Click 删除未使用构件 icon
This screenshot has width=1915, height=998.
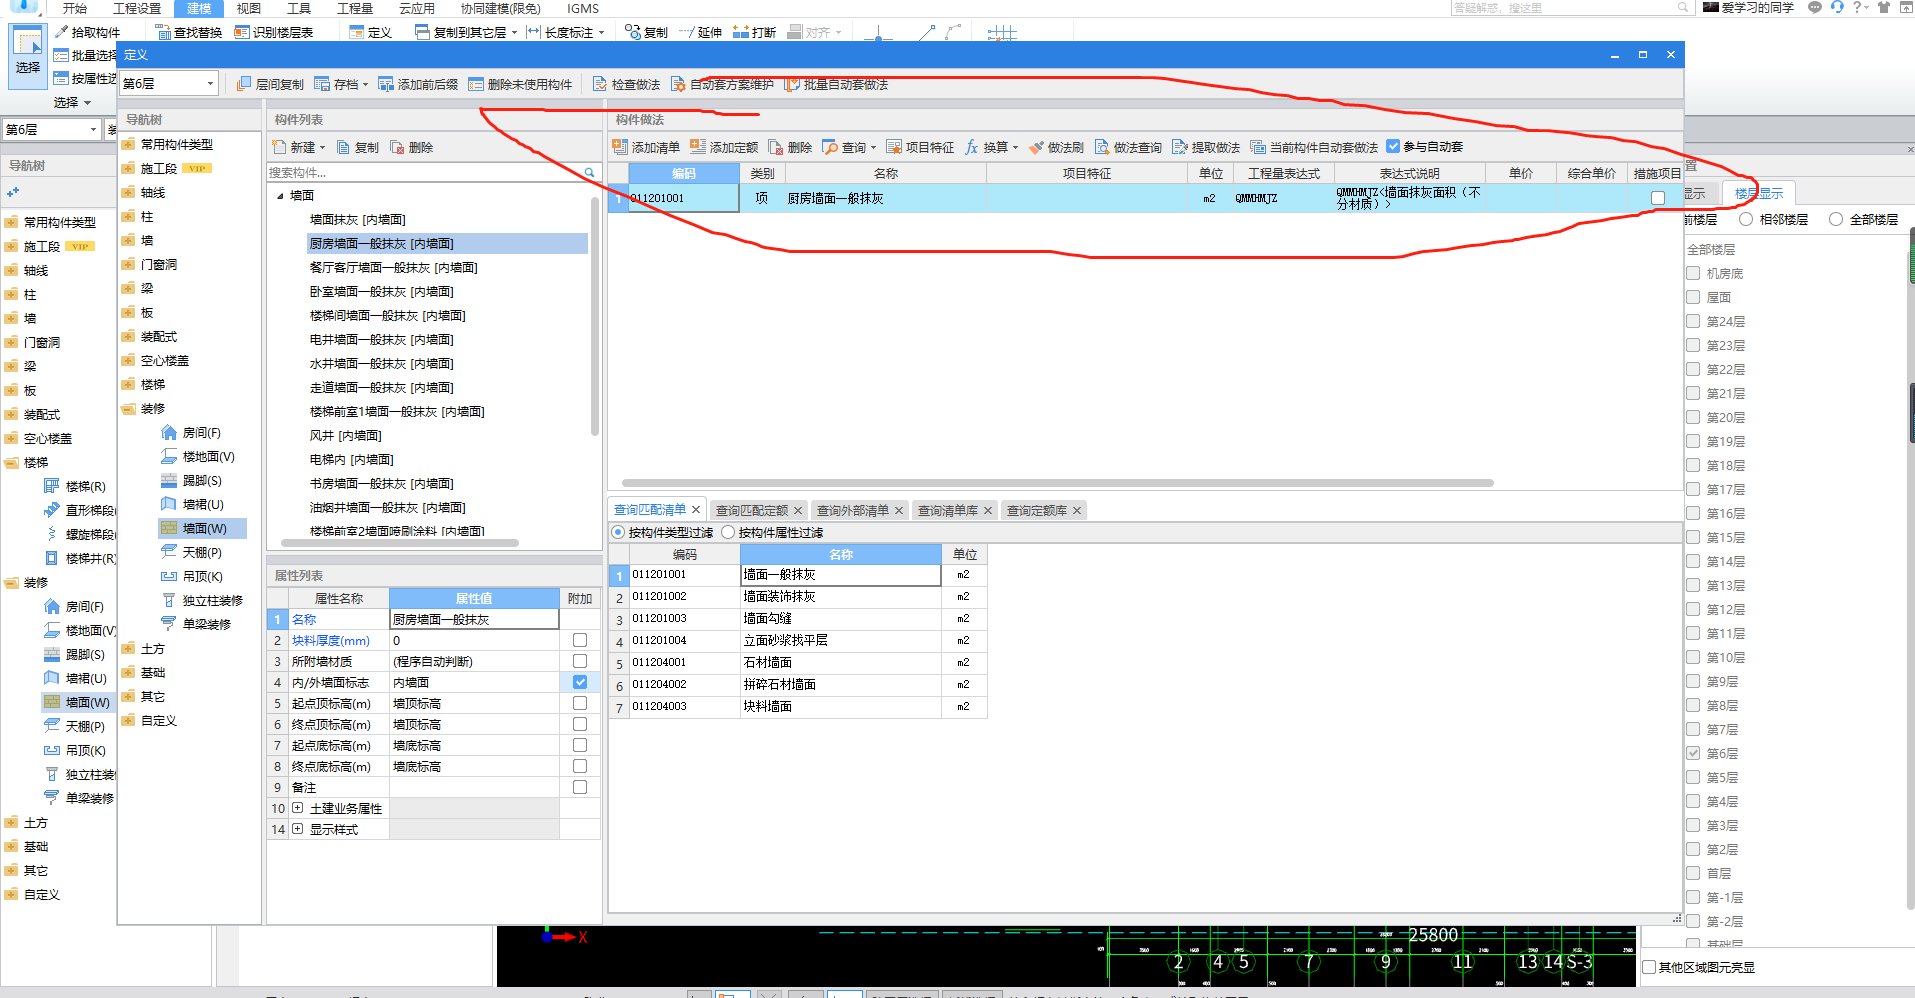click(x=476, y=84)
